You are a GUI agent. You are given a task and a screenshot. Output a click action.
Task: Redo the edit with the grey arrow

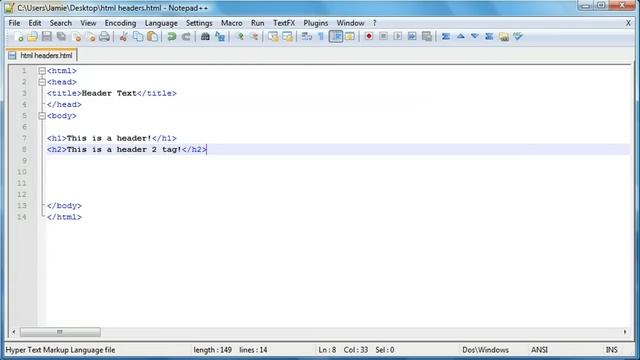pos(186,37)
